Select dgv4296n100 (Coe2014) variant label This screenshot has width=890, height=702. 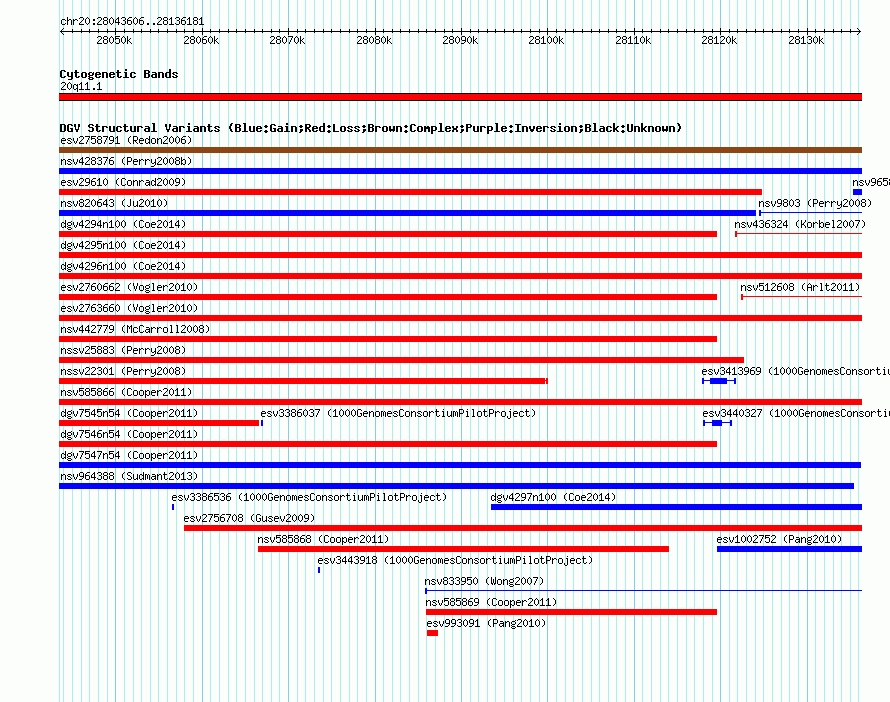pos(123,266)
